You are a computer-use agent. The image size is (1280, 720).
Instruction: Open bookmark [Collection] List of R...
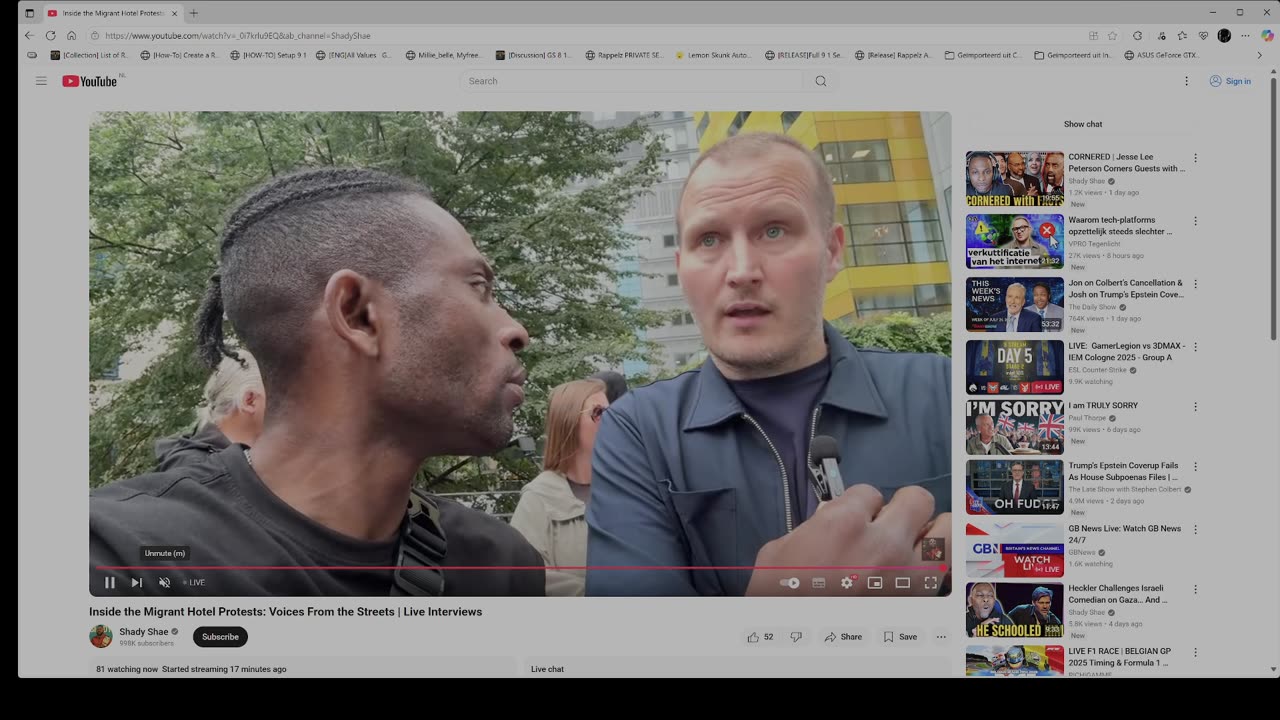(88, 55)
